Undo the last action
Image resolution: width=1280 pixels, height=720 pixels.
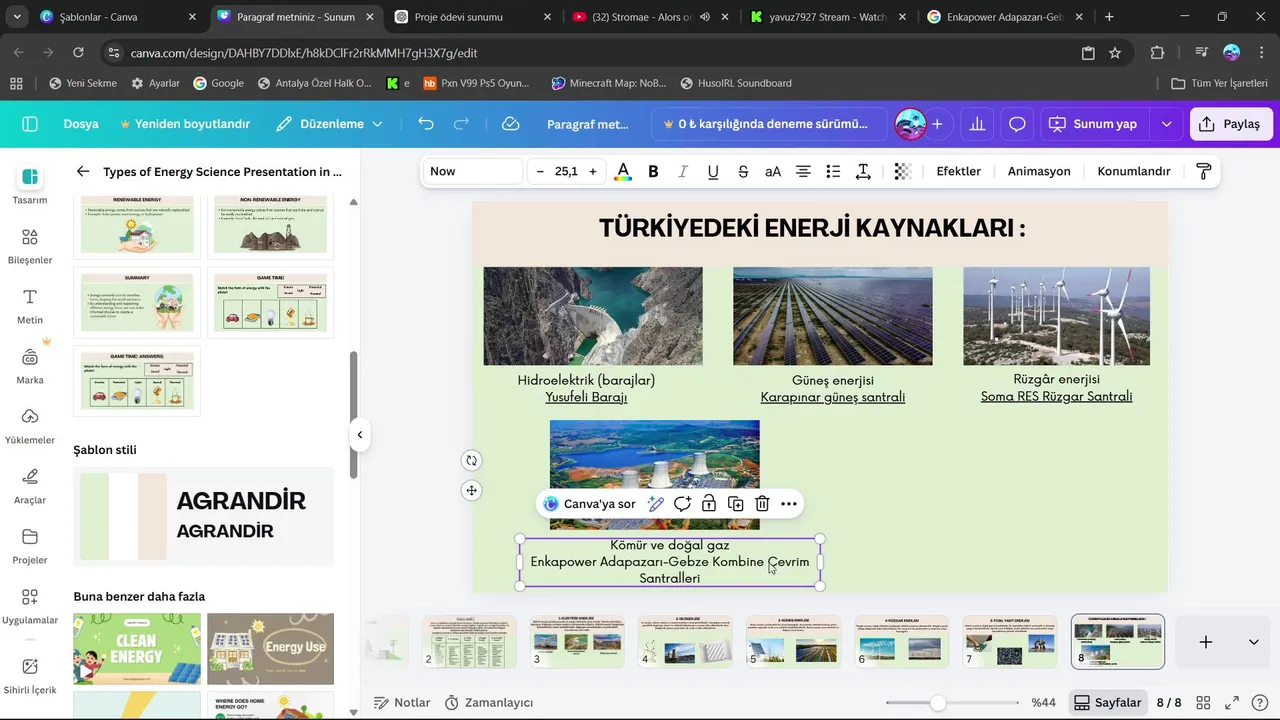[426, 124]
